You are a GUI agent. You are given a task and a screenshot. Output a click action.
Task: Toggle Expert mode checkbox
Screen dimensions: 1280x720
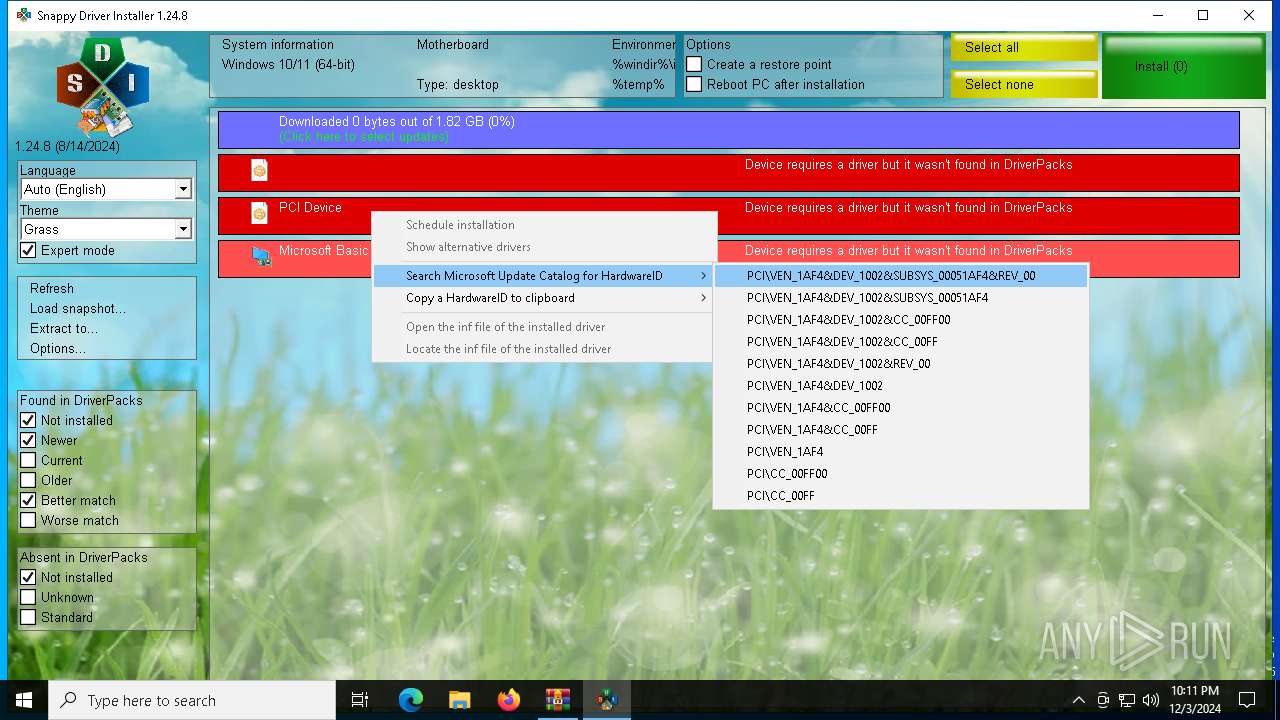(28, 250)
